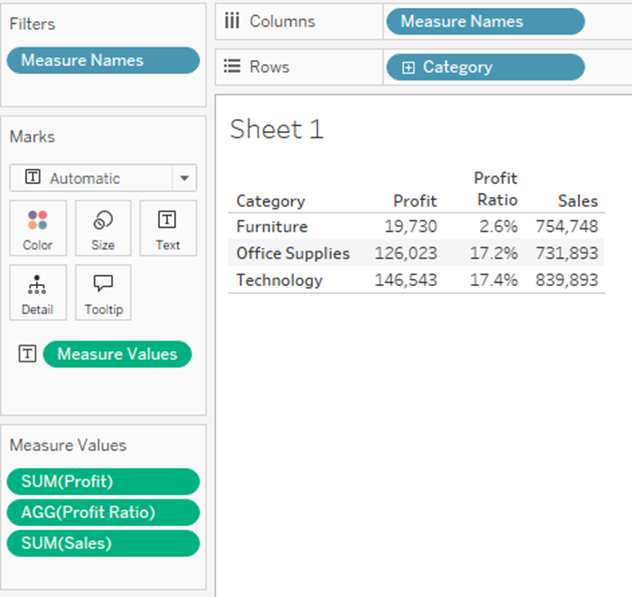Click Furniture profit value 19,730

coord(411,227)
